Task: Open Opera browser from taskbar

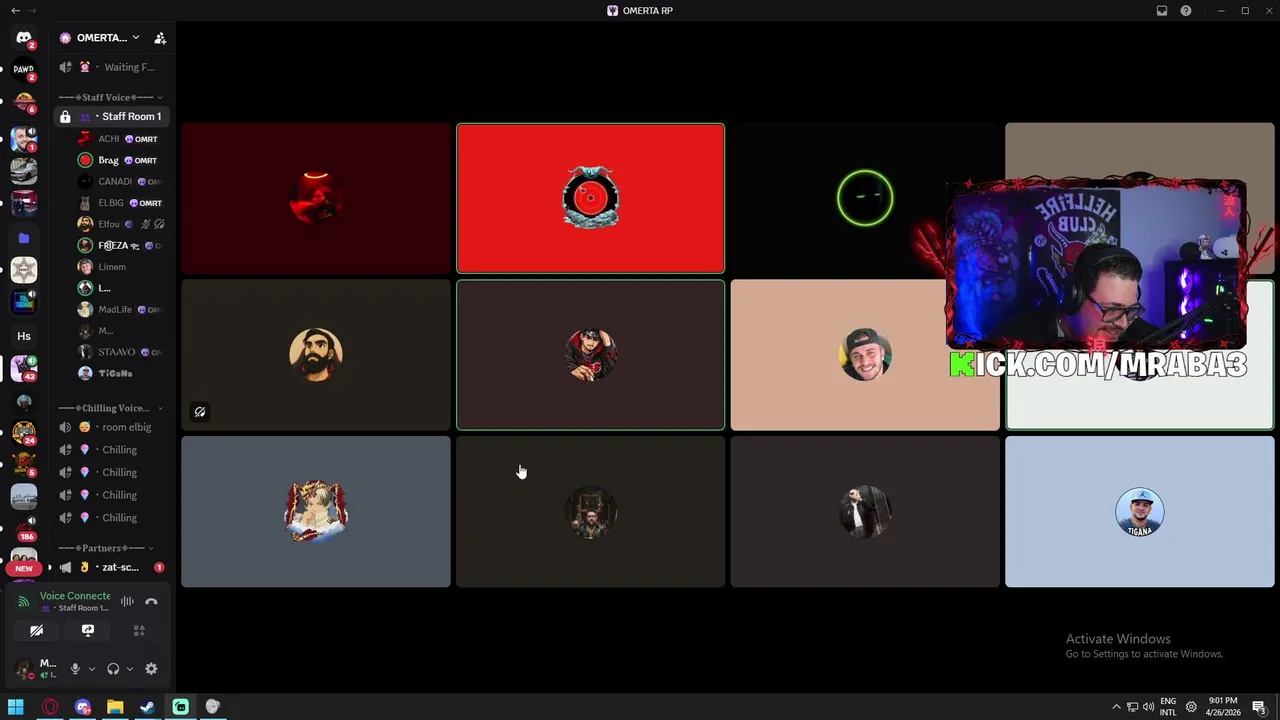Action: [x=50, y=707]
